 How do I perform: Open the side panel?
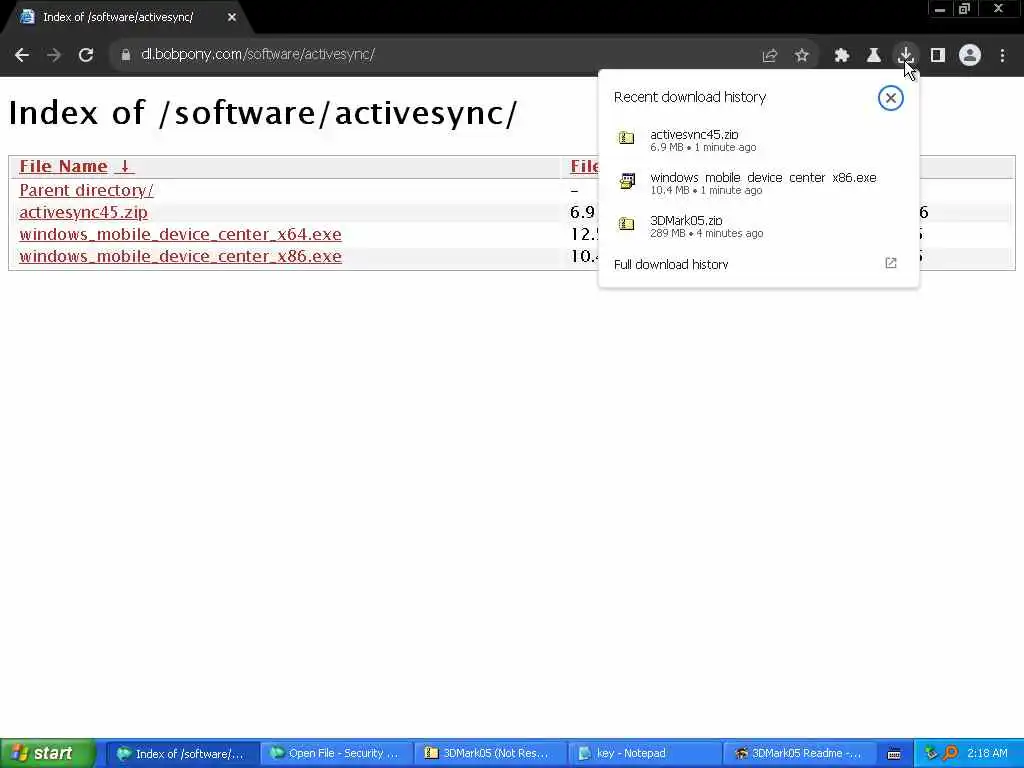point(938,56)
